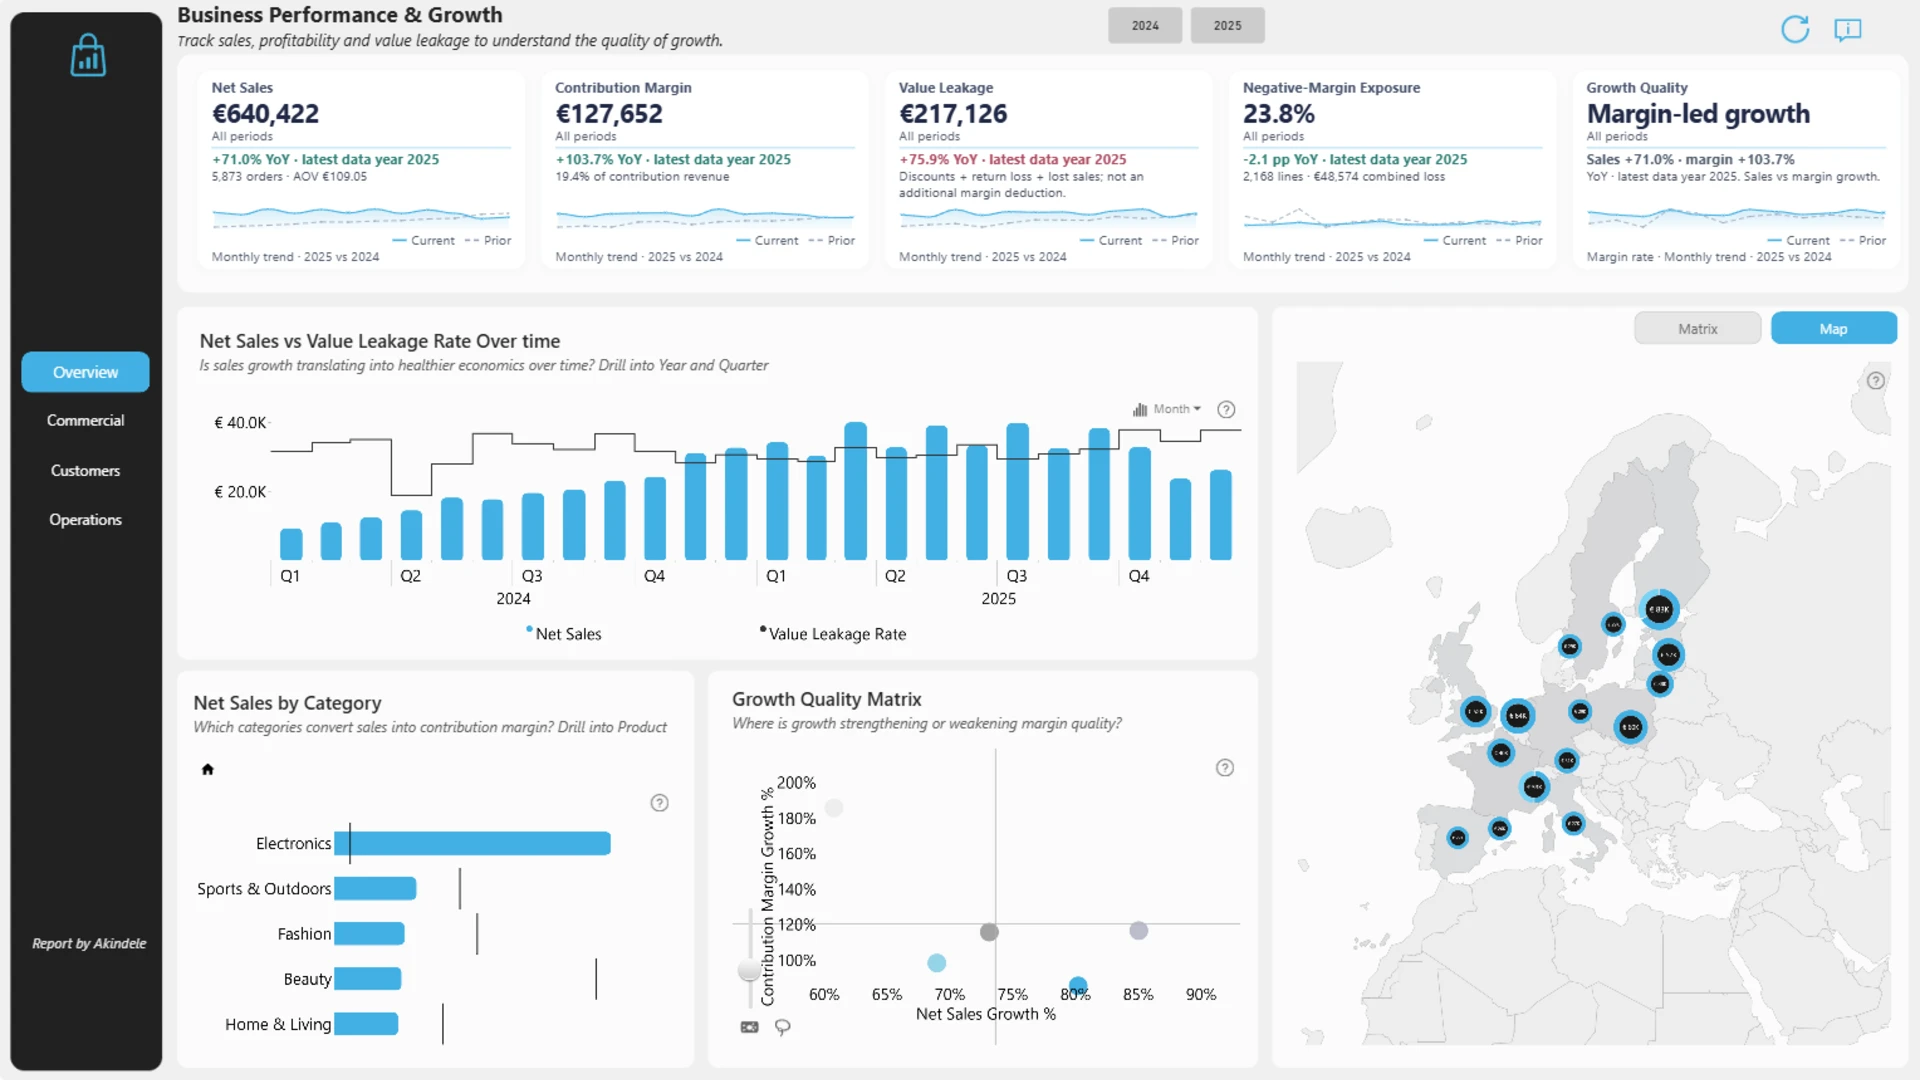Click the vertical zoom slider handle in matrix
Image resolution: width=1920 pixels, height=1080 pixels.
tap(749, 970)
